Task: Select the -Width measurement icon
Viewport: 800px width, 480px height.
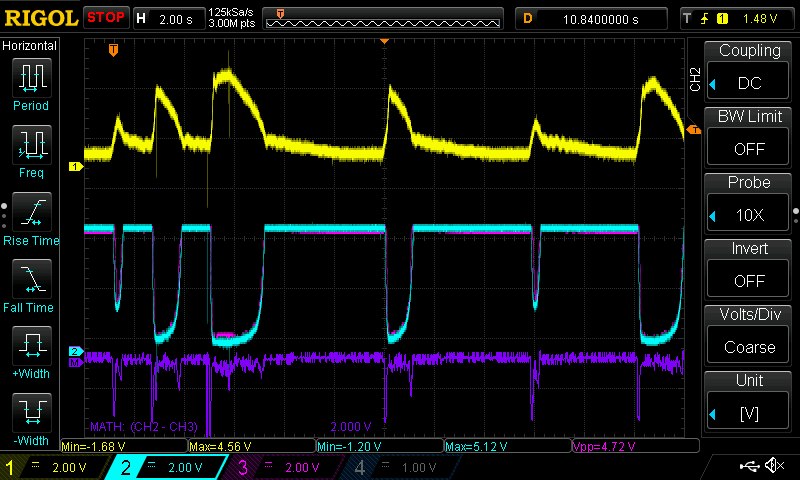Action: click(31, 415)
